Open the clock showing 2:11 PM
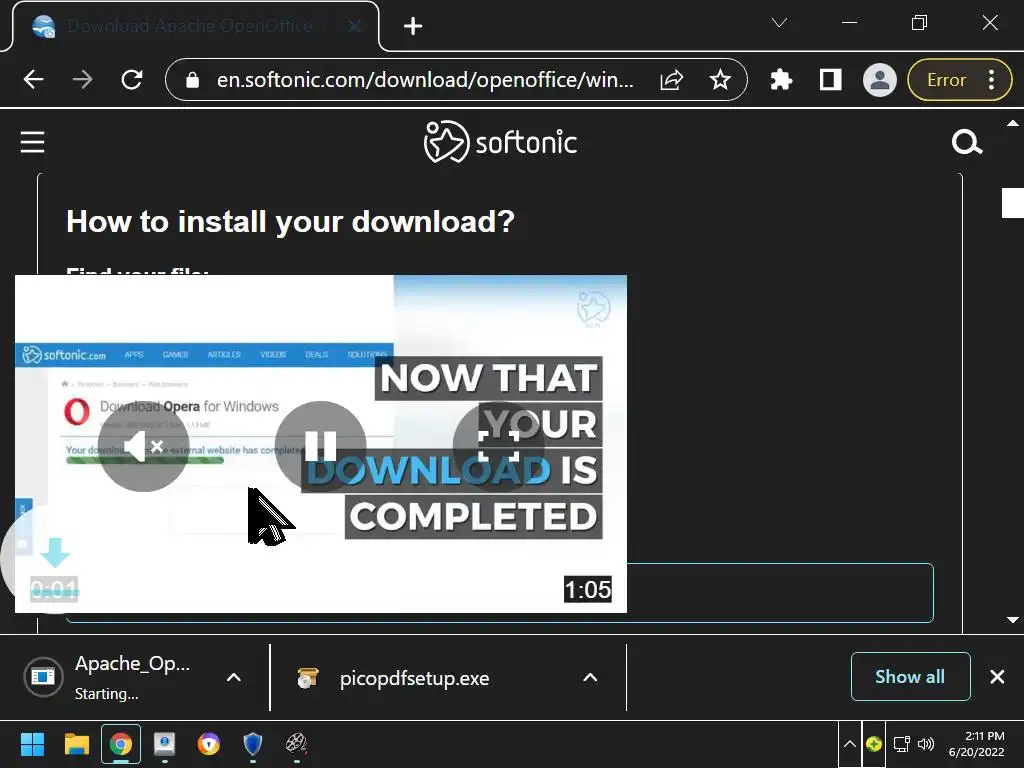This screenshot has width=1024, height=768. 977,744
